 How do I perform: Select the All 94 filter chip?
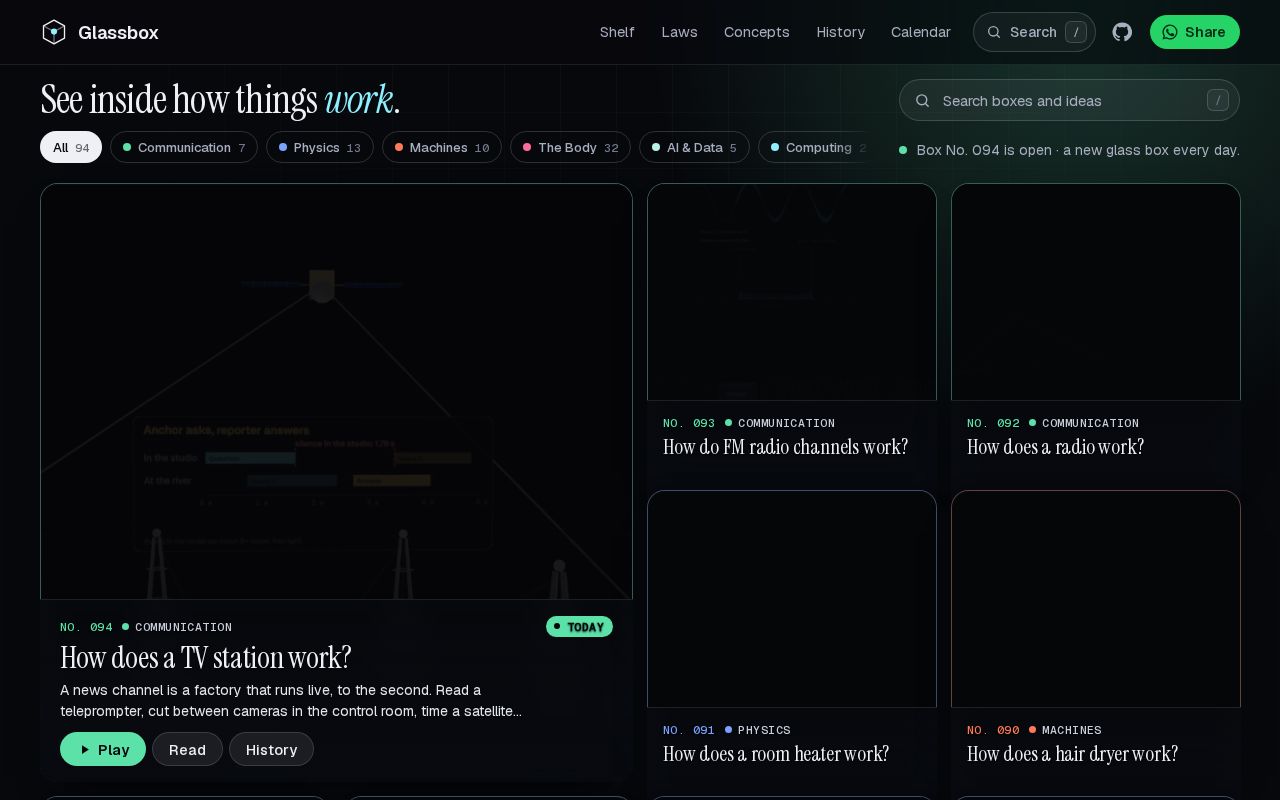point(71,147)
